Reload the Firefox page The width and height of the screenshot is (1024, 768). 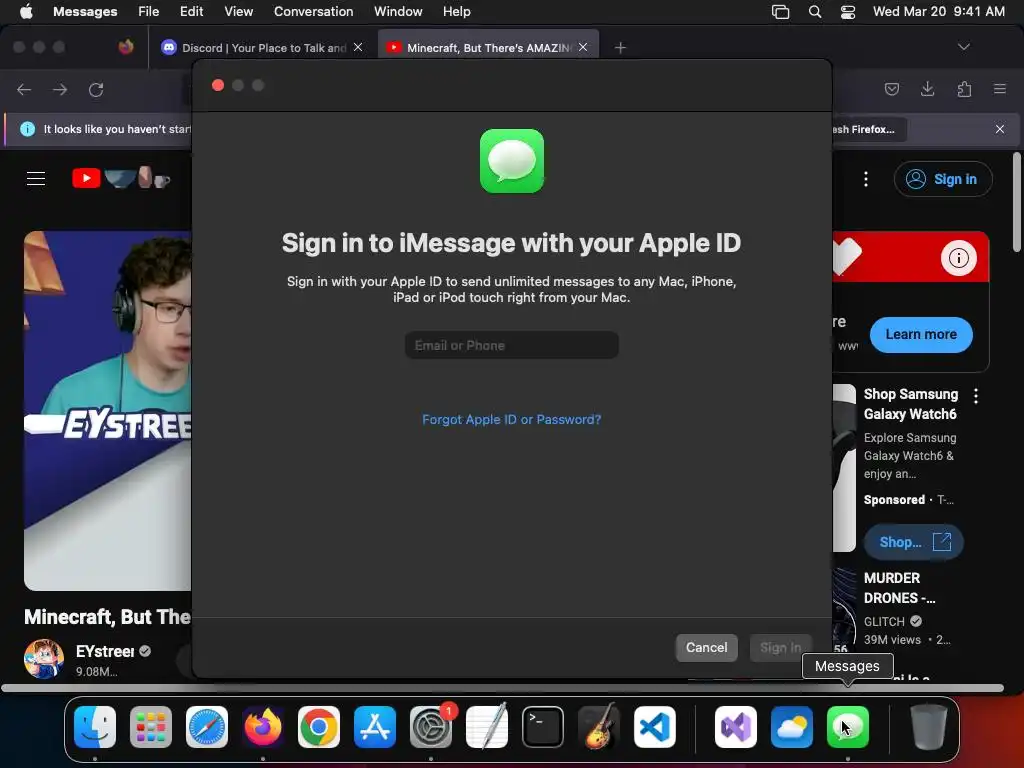[96, 89]
